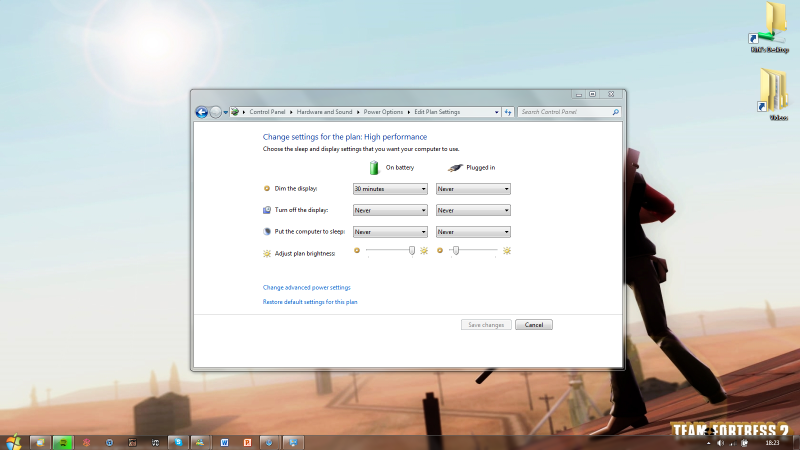Go to Hardware and Sound breadcrumb

324,112
